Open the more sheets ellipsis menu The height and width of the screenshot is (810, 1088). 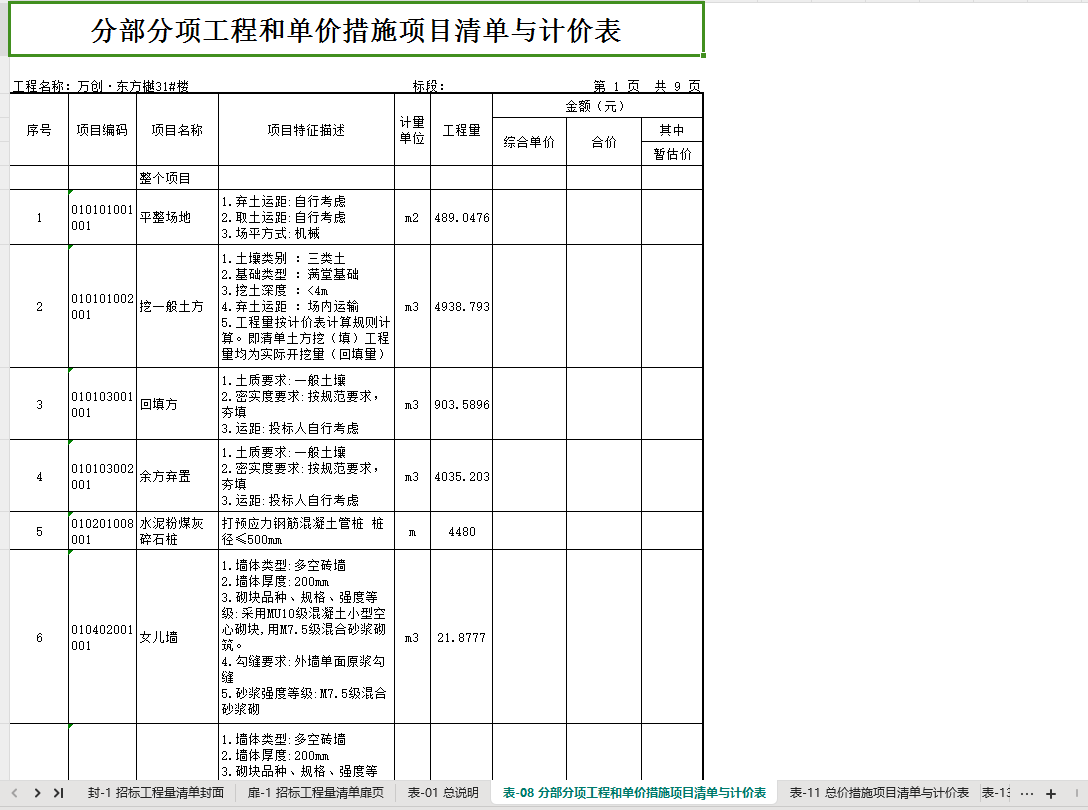[1028, 793]
